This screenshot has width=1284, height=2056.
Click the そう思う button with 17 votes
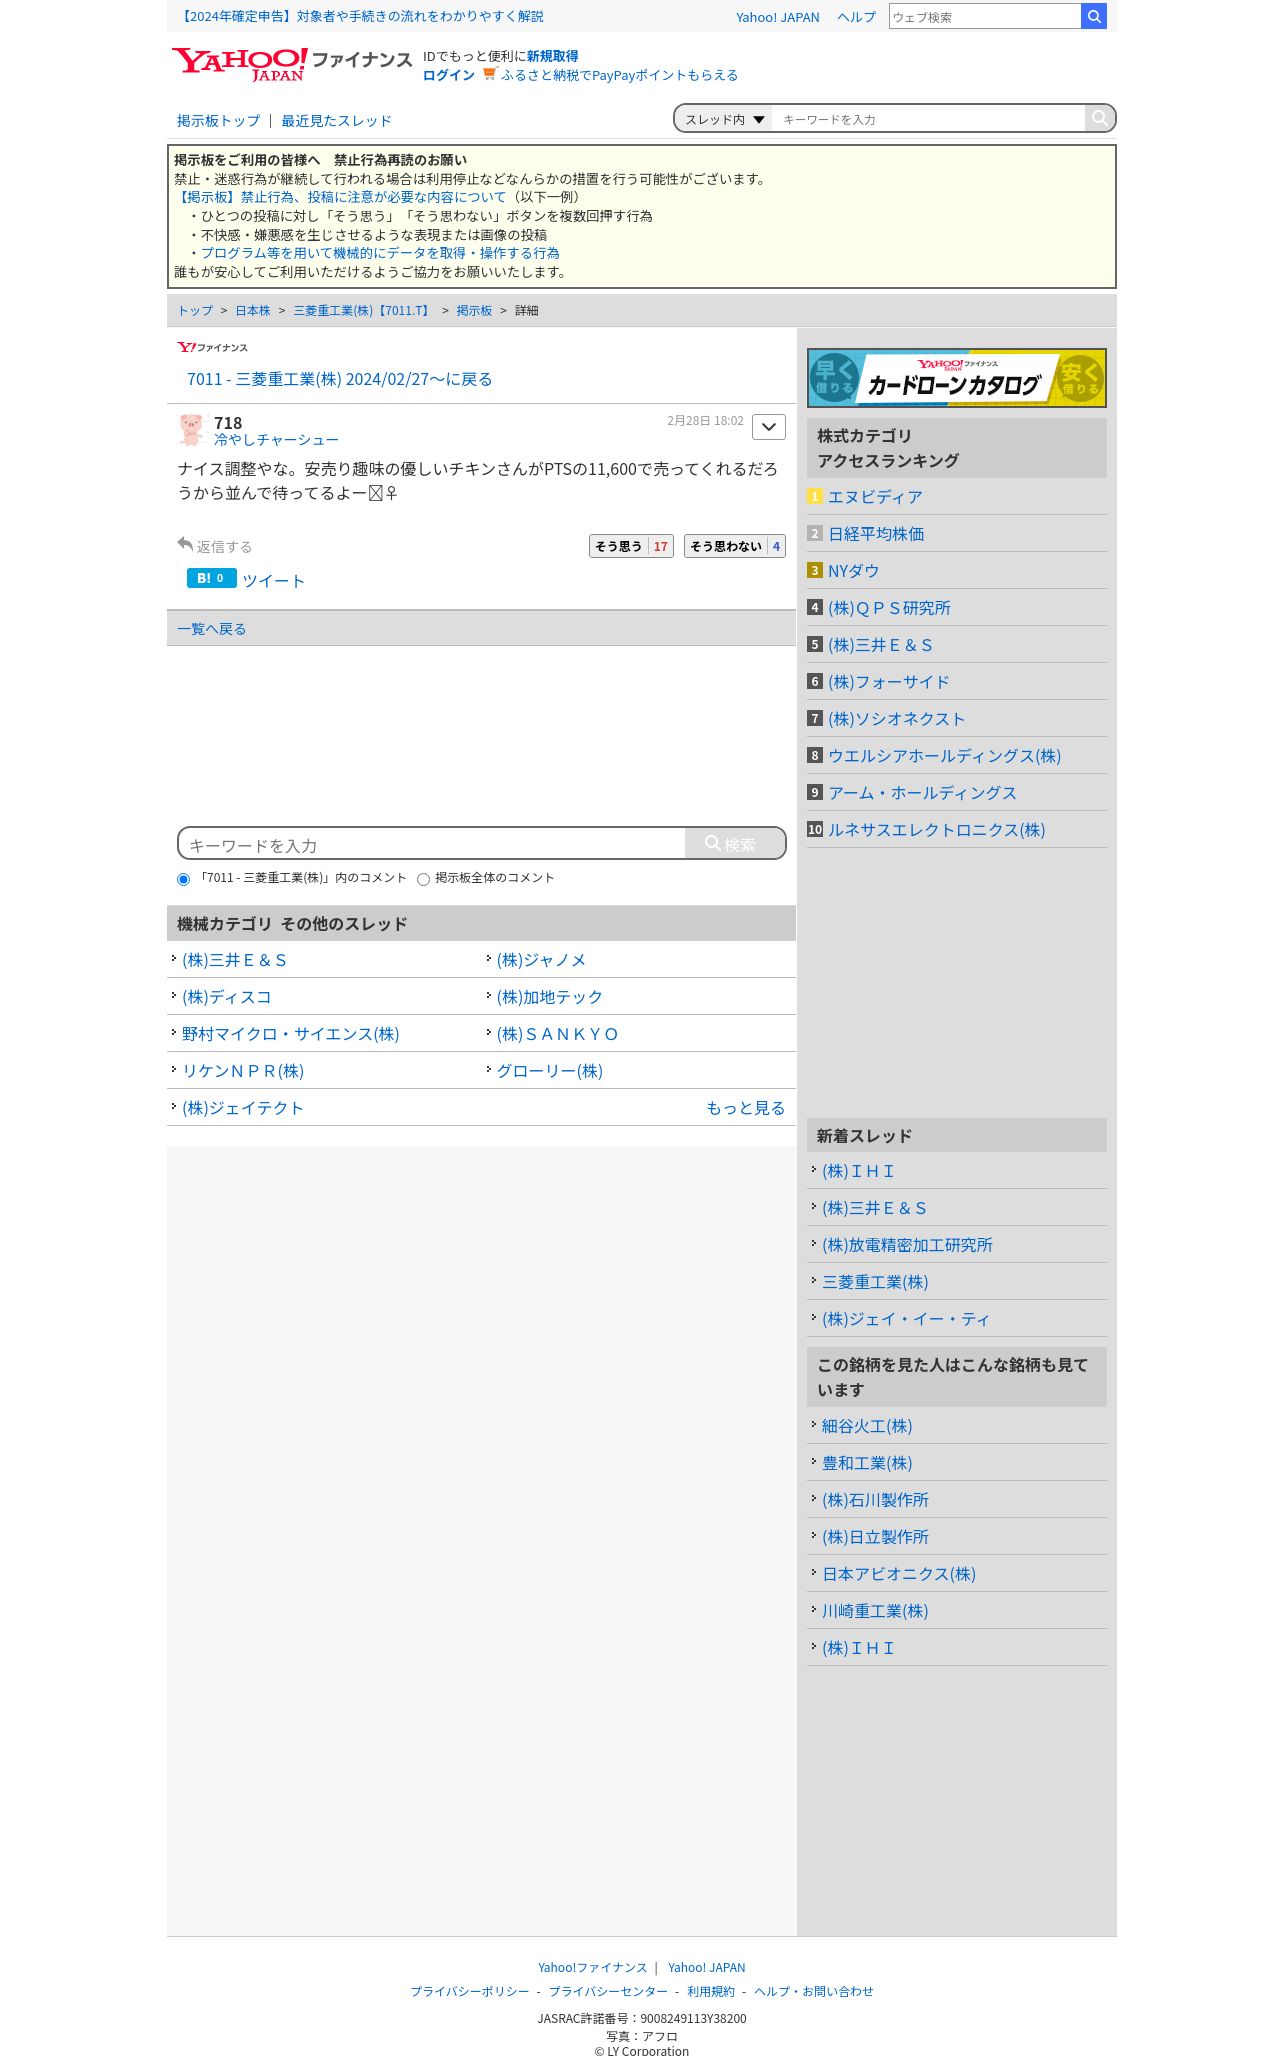[631, 546]
